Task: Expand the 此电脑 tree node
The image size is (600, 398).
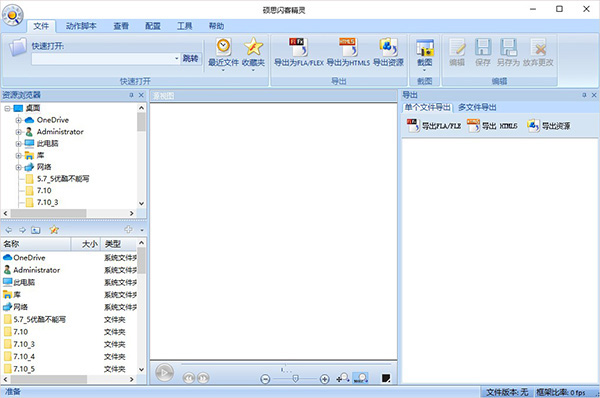Action: click(18, 144)
